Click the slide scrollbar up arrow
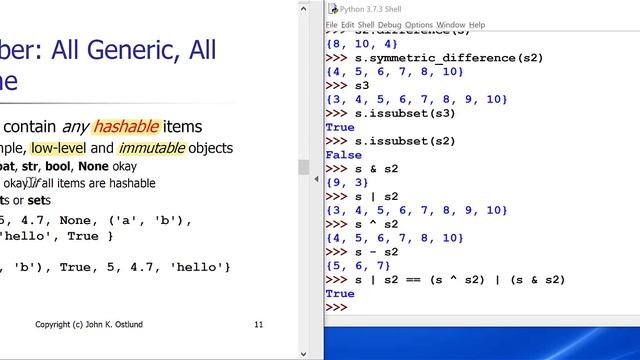This screenshot has width=640, height=360. (x=303, y=8)
